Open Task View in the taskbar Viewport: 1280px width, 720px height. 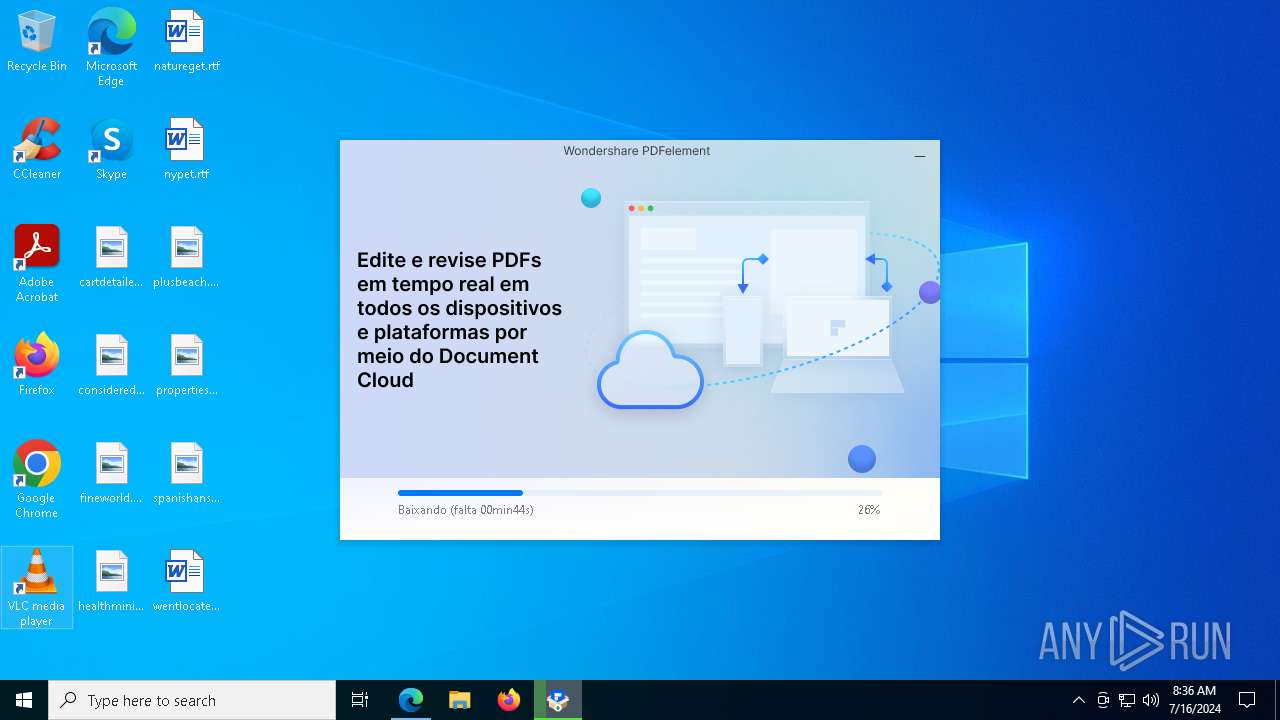click(360, 700)
